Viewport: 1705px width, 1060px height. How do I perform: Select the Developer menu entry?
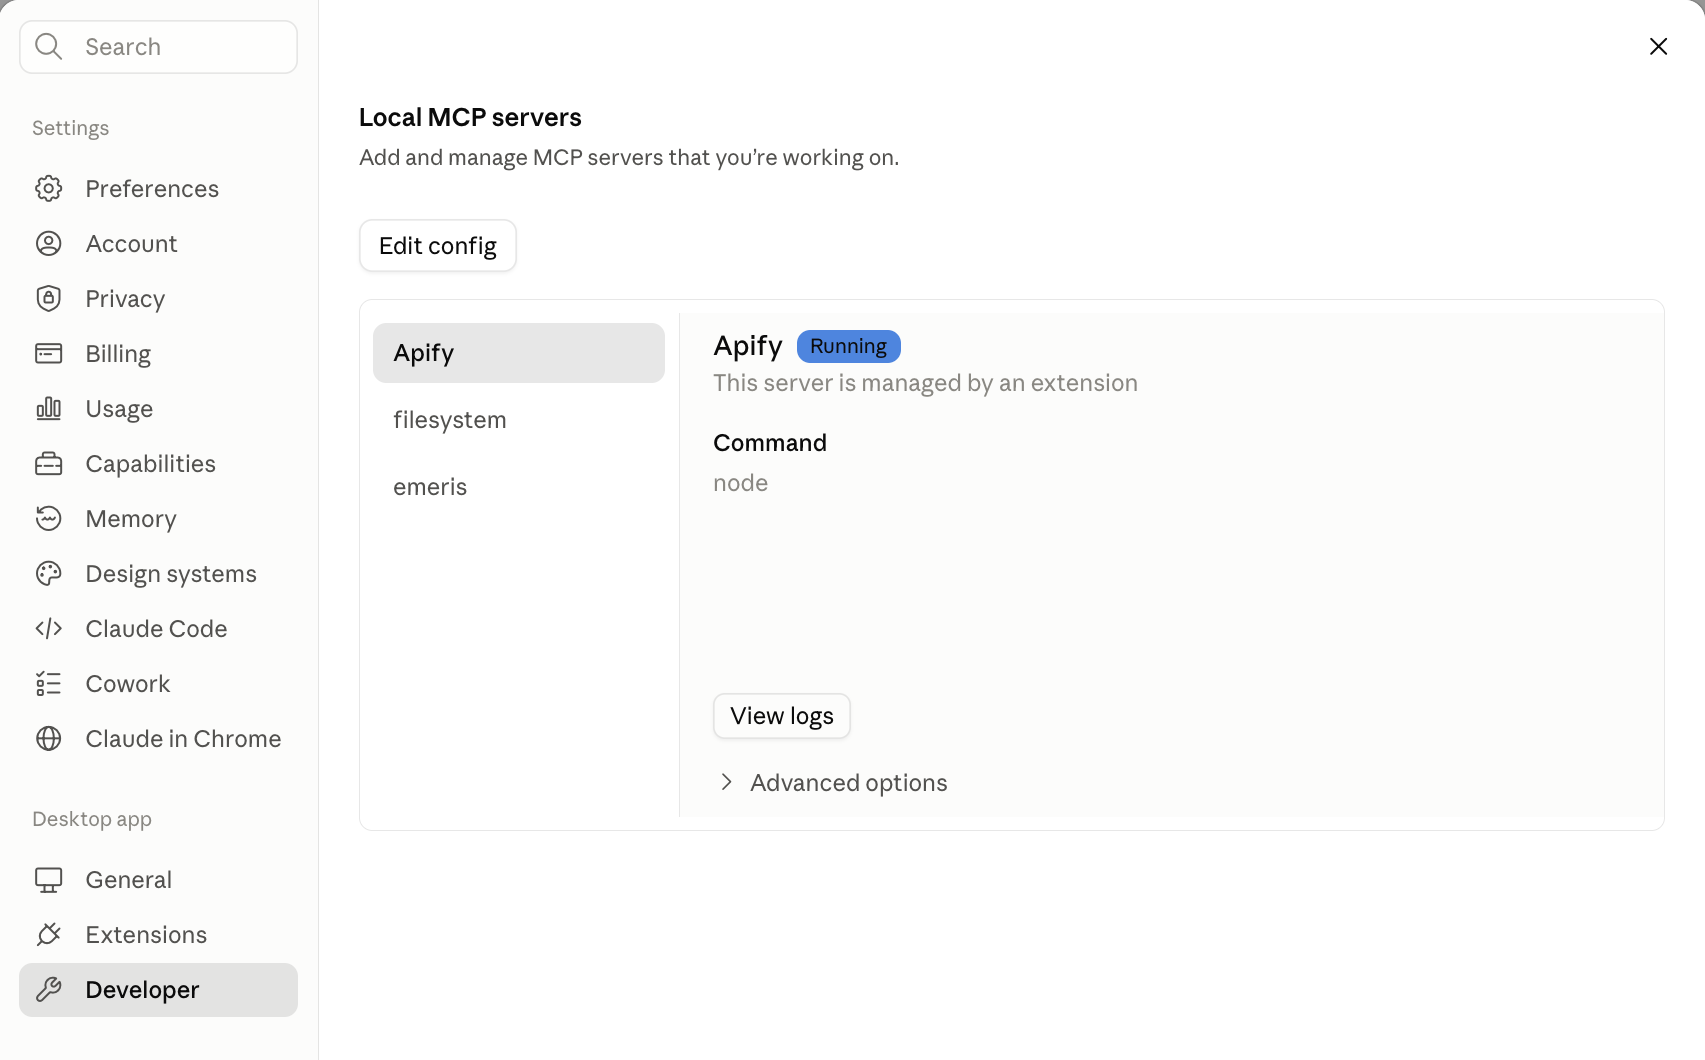click(x=158, y=989)
